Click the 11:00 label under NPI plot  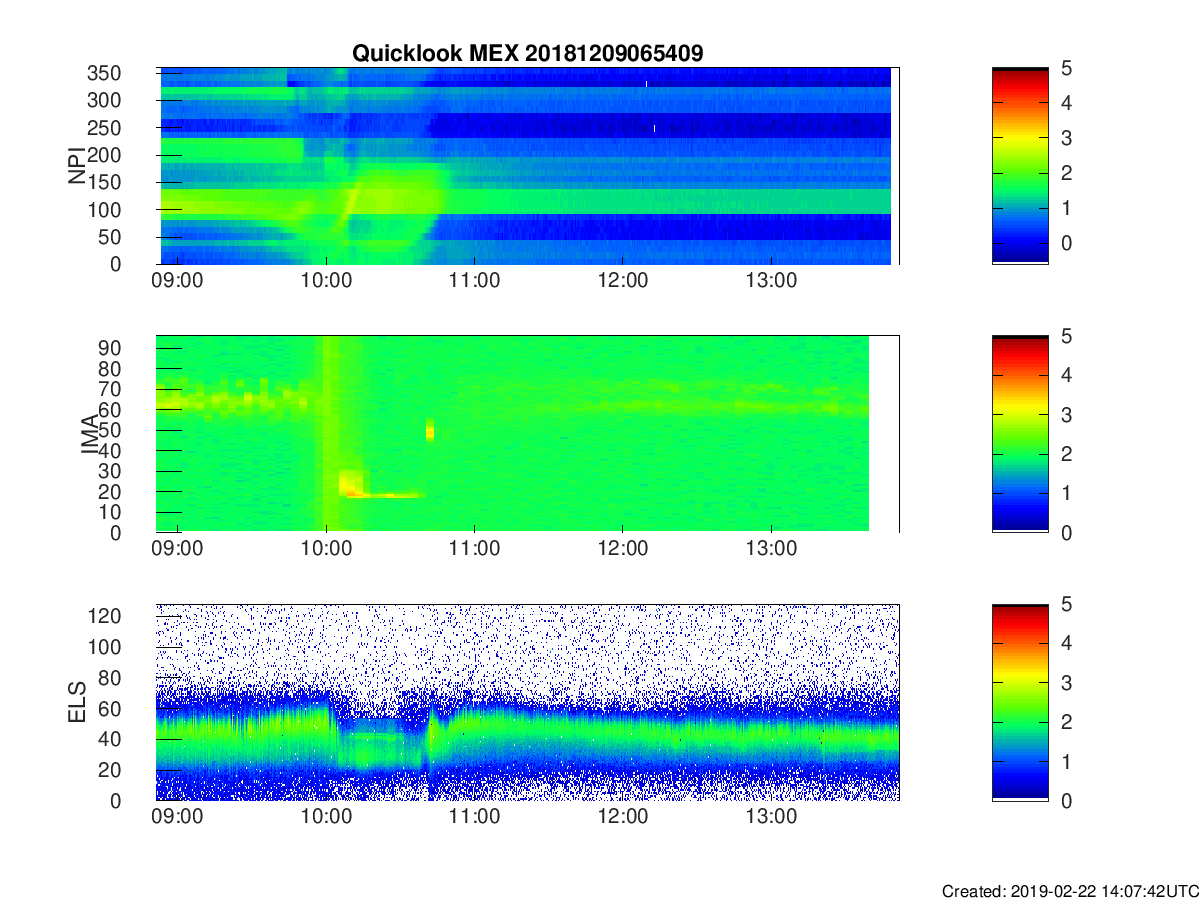coord(474,281)
